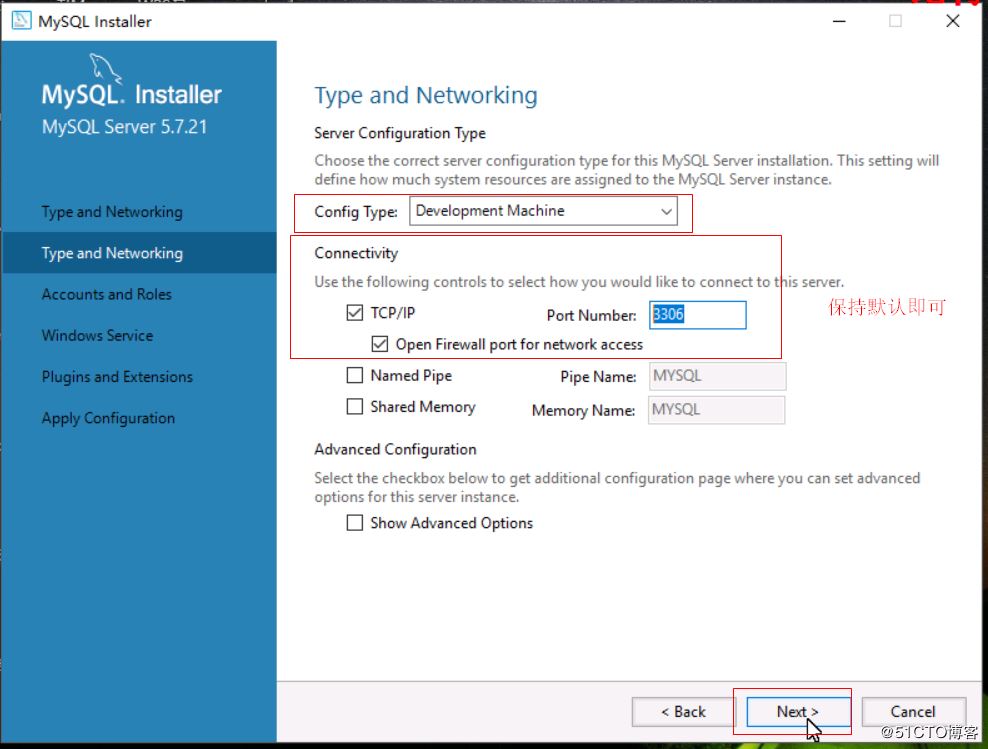Select Plugins and Extensions in sidebar
Viewport: 988px width, 749px height.
pos(116,377)
